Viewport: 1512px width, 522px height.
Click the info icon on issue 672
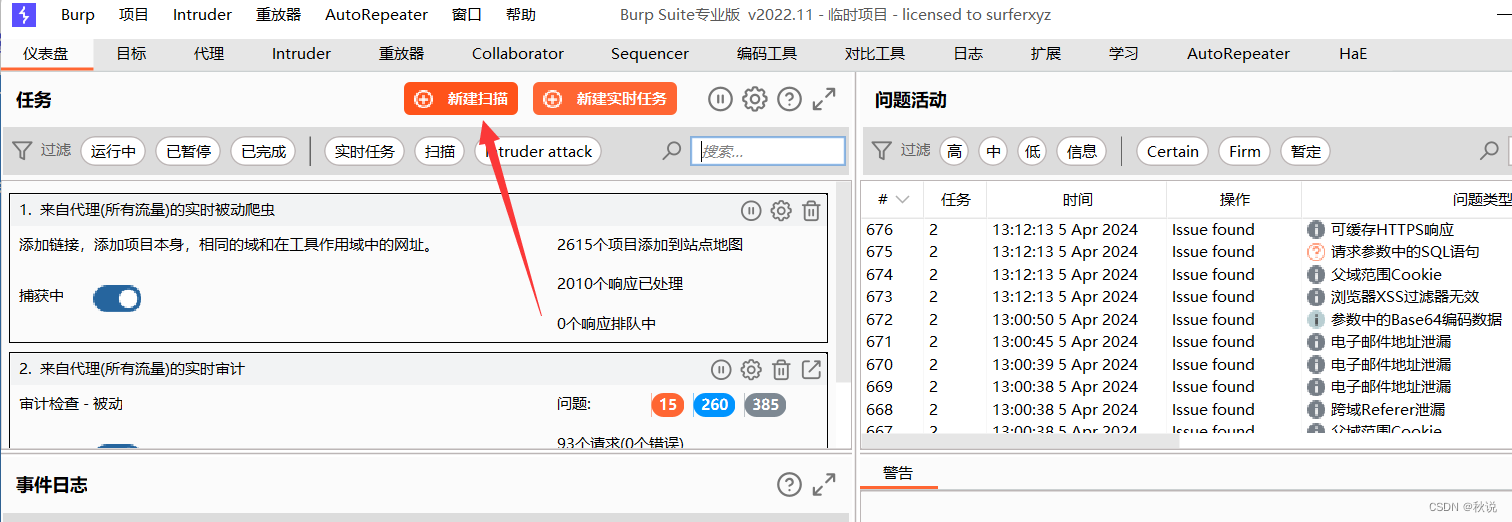pyautogui.click(x=1316, y=320)
